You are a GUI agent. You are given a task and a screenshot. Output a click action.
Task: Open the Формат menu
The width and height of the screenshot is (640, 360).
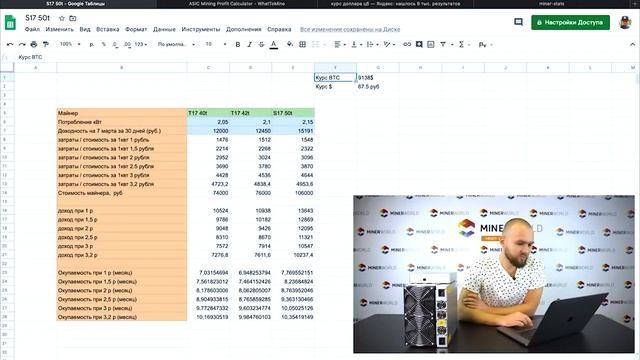pyautogui.click(x=136, y=29)
